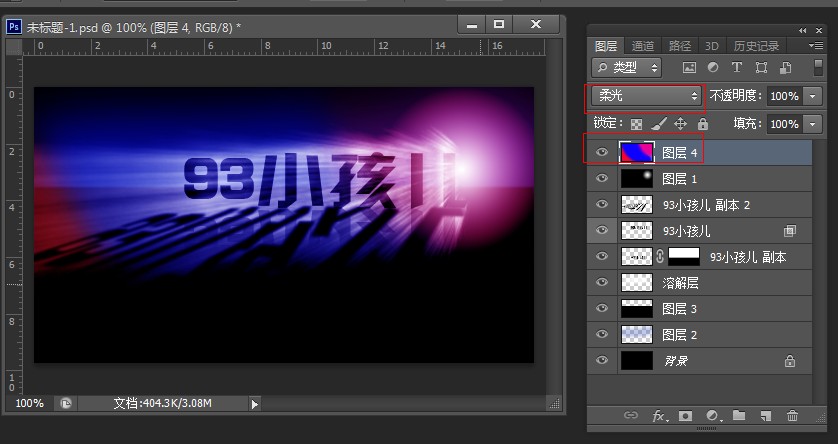
Task: Expand the 不透明度 opacity dropdown arrow
Action: coord(812,96)
